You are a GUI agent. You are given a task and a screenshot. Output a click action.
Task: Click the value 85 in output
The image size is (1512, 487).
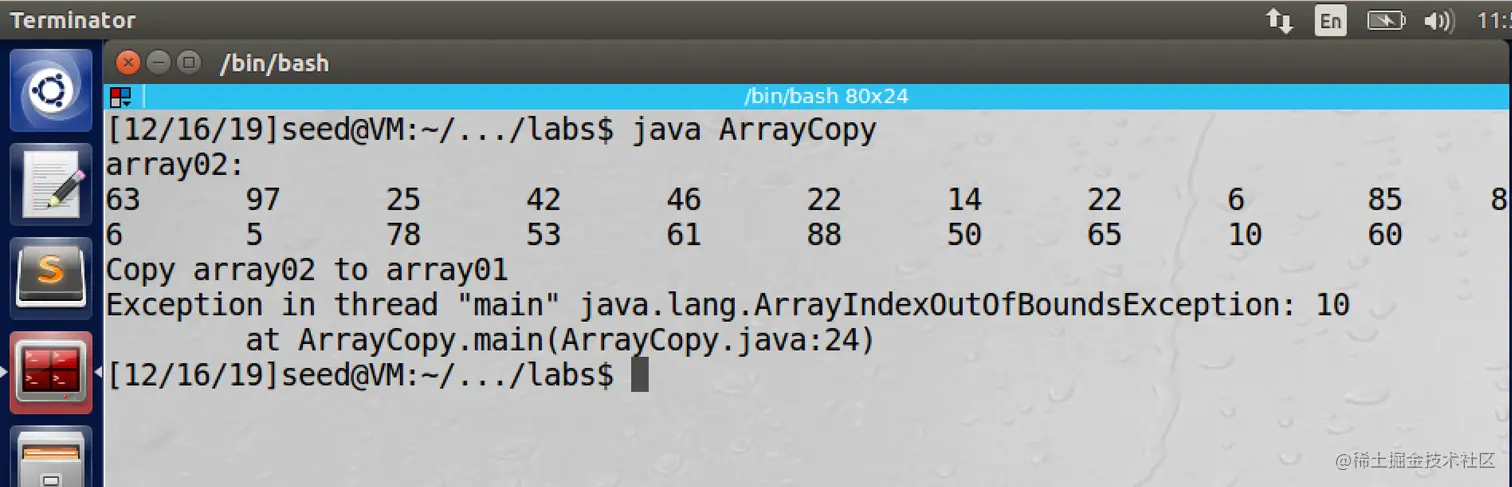pos(1385,200)
